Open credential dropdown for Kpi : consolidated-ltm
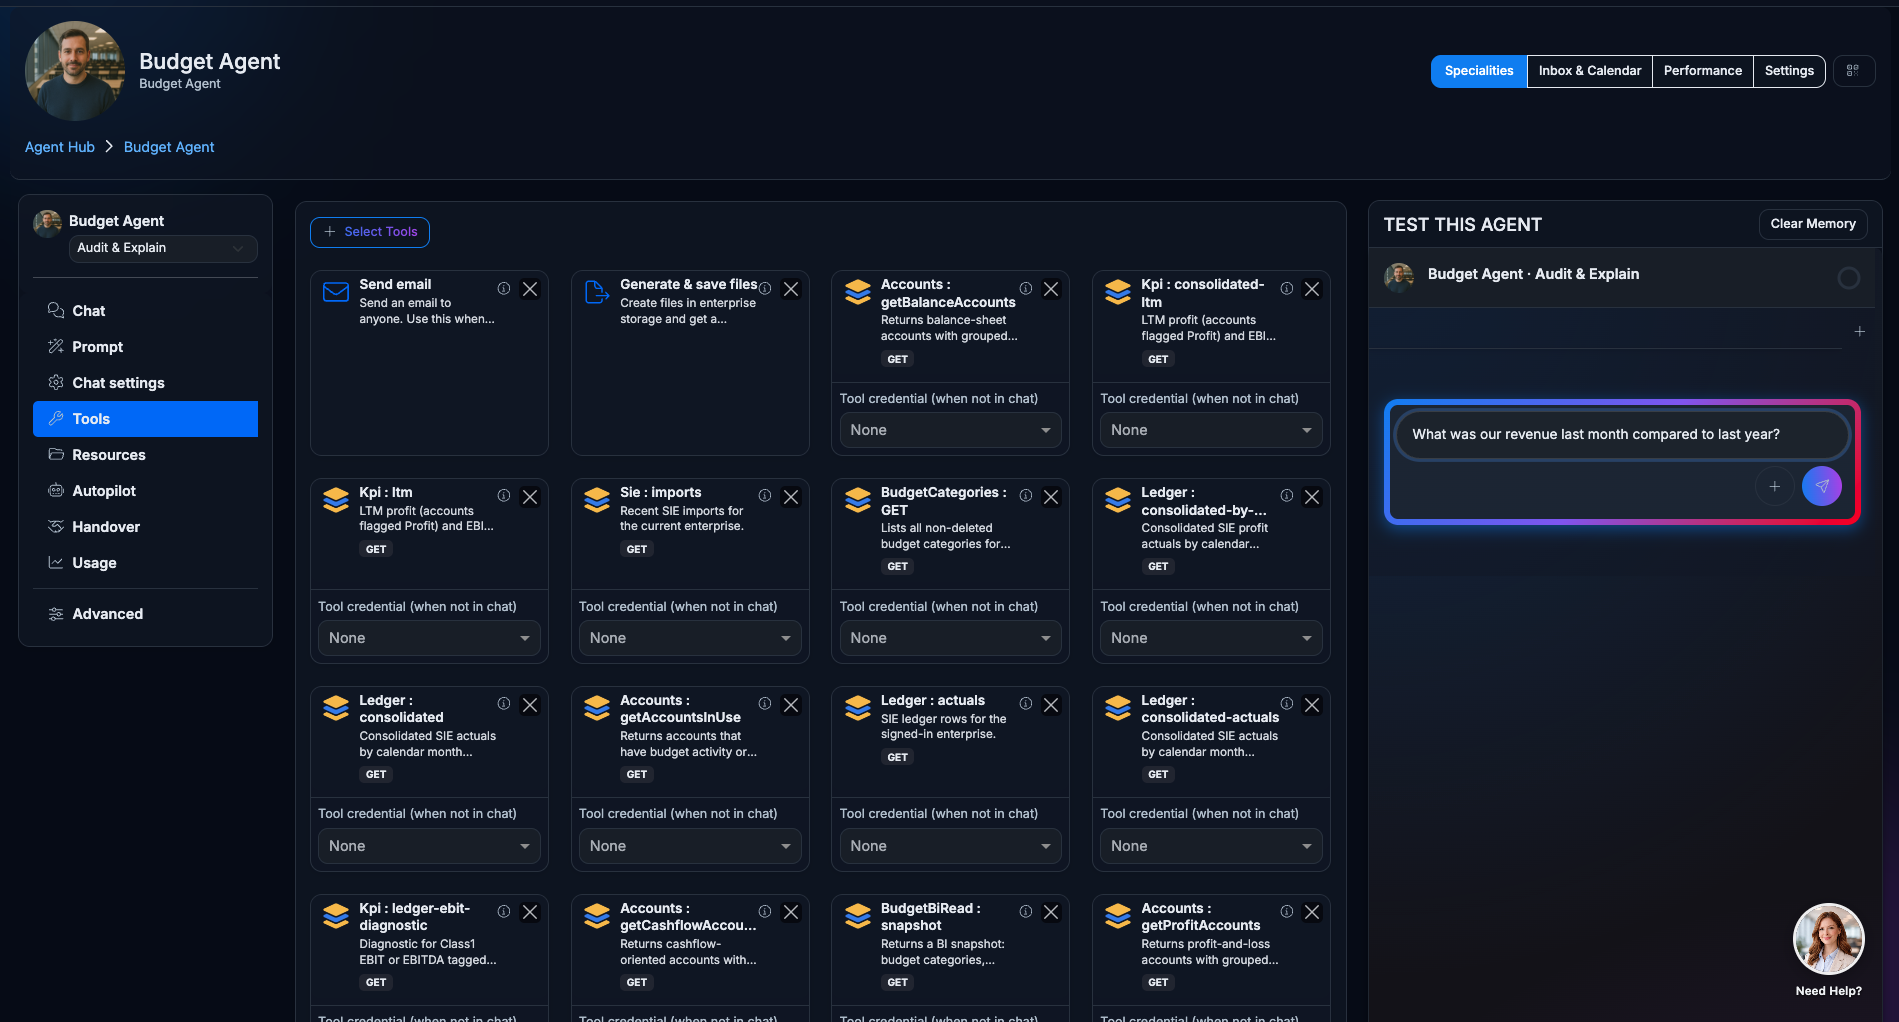The image size is (1899, 1022). [x=1211, y=430]
